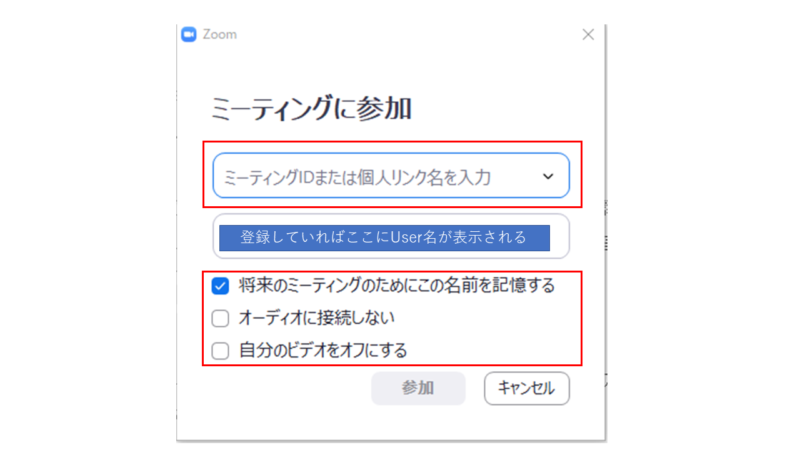
Task: Click white border of the name field box
Action: 560,237
